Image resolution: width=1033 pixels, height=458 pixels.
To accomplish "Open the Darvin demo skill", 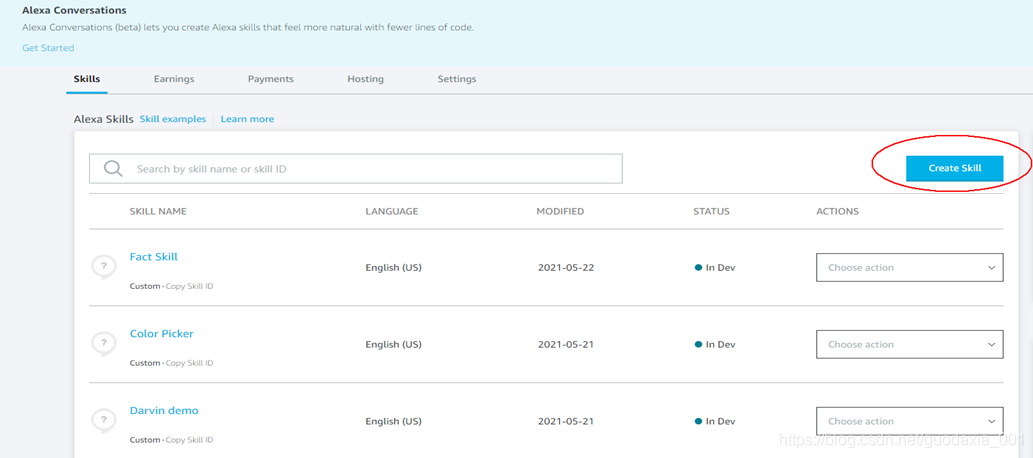I will click(x=164, y=411).
